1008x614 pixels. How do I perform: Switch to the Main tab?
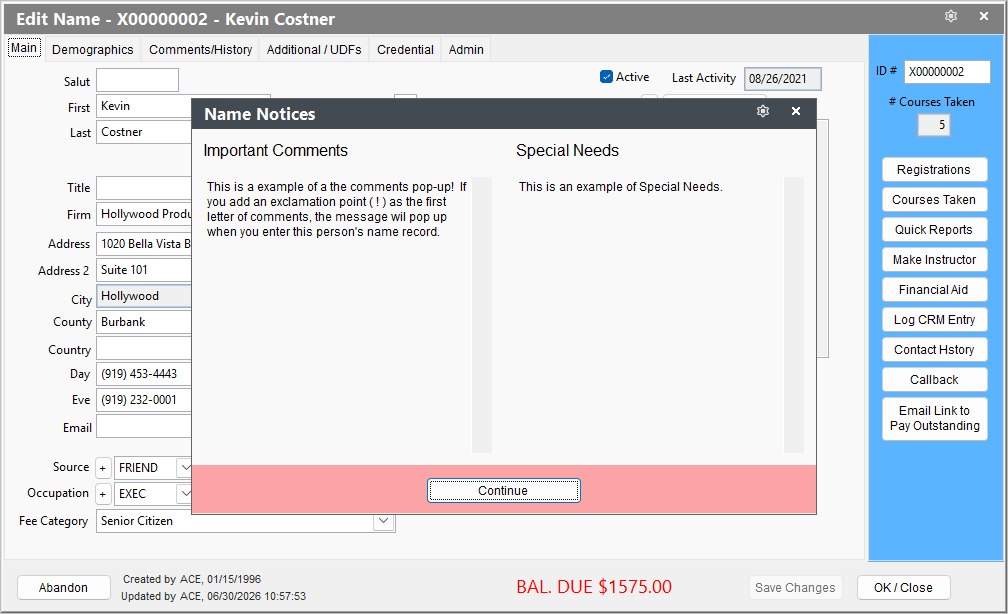click(x=24, y=48)
